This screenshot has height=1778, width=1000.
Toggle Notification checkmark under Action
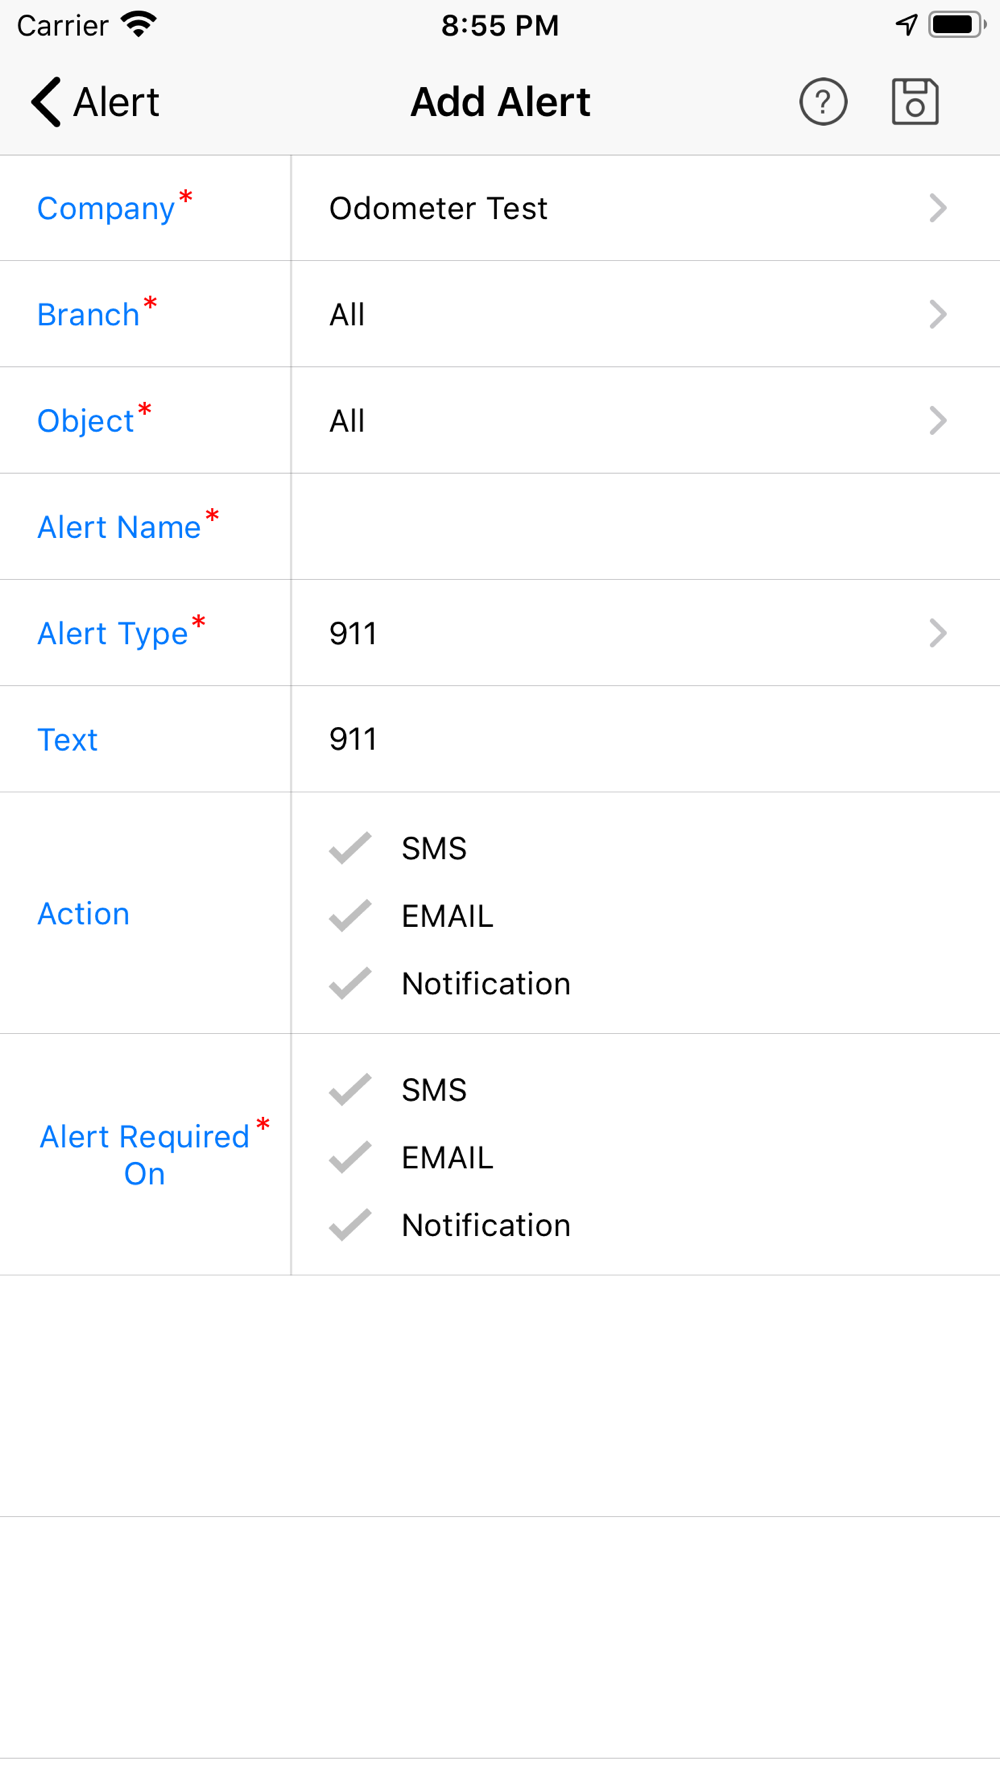pos(350,984)
